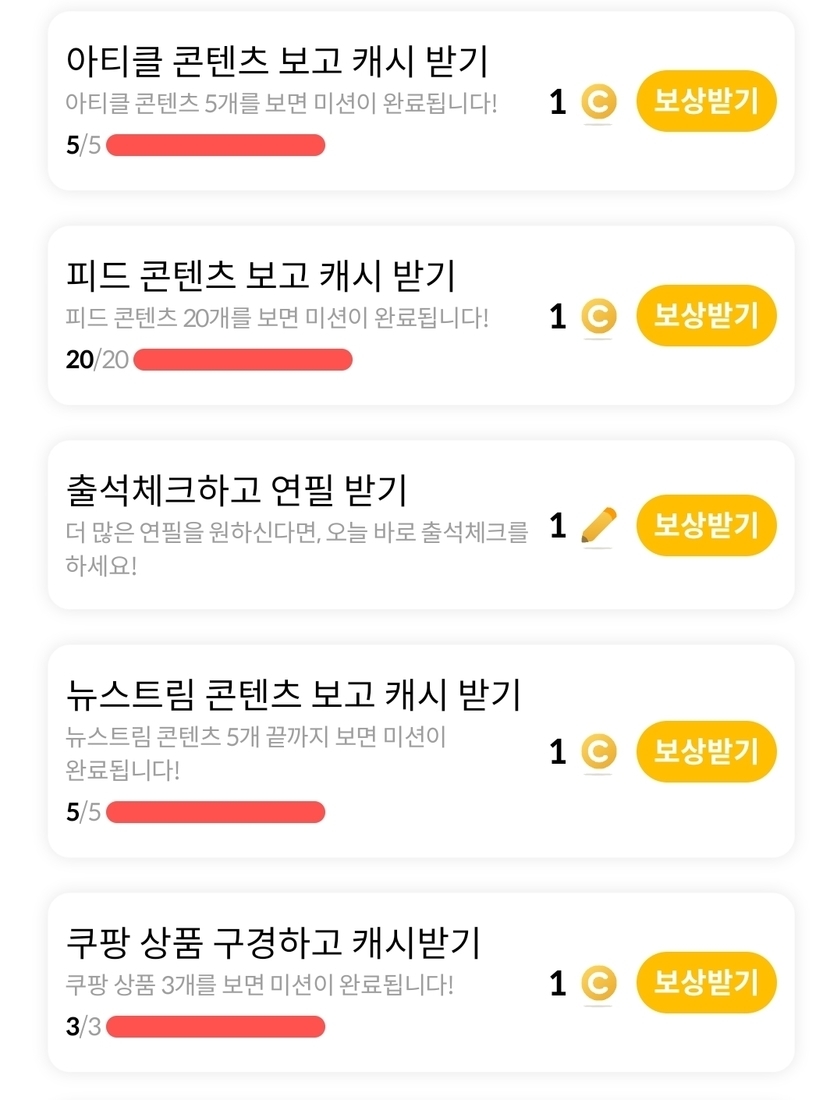
Task: Claim reward for 아티클 콘텐츠 mission
Action: 706,102
